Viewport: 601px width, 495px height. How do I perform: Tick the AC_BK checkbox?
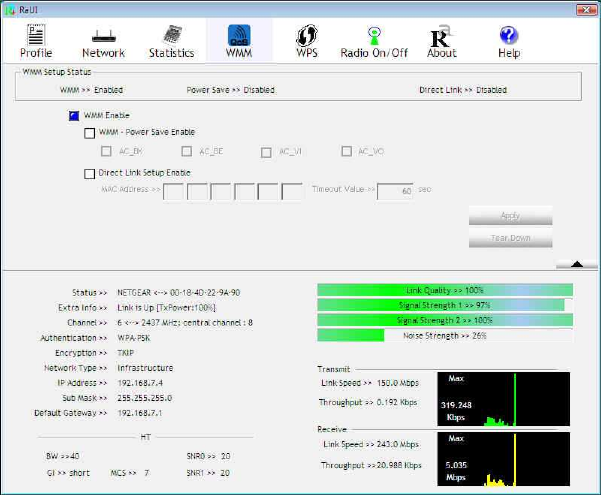[106, 151]
